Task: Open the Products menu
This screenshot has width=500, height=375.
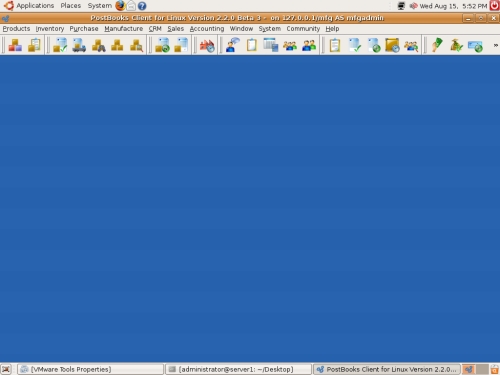Action: click(x=16, y=29)
